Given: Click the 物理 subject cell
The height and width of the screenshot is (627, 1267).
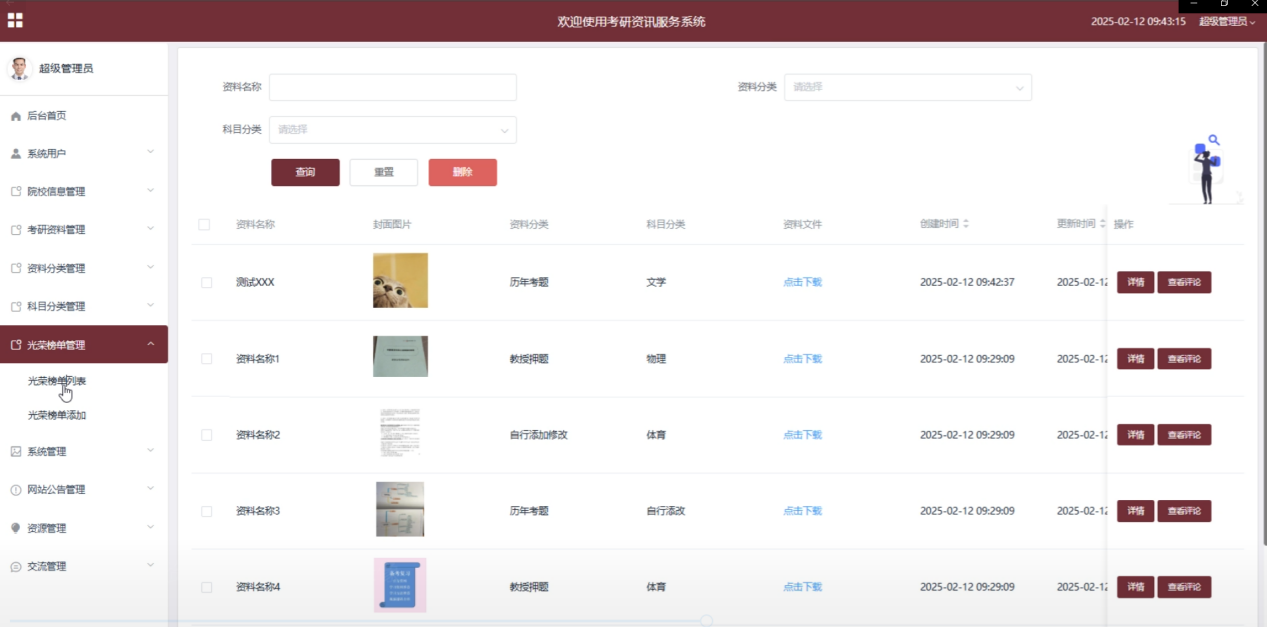Looking at the screenshot, I should tap(656, 359).
